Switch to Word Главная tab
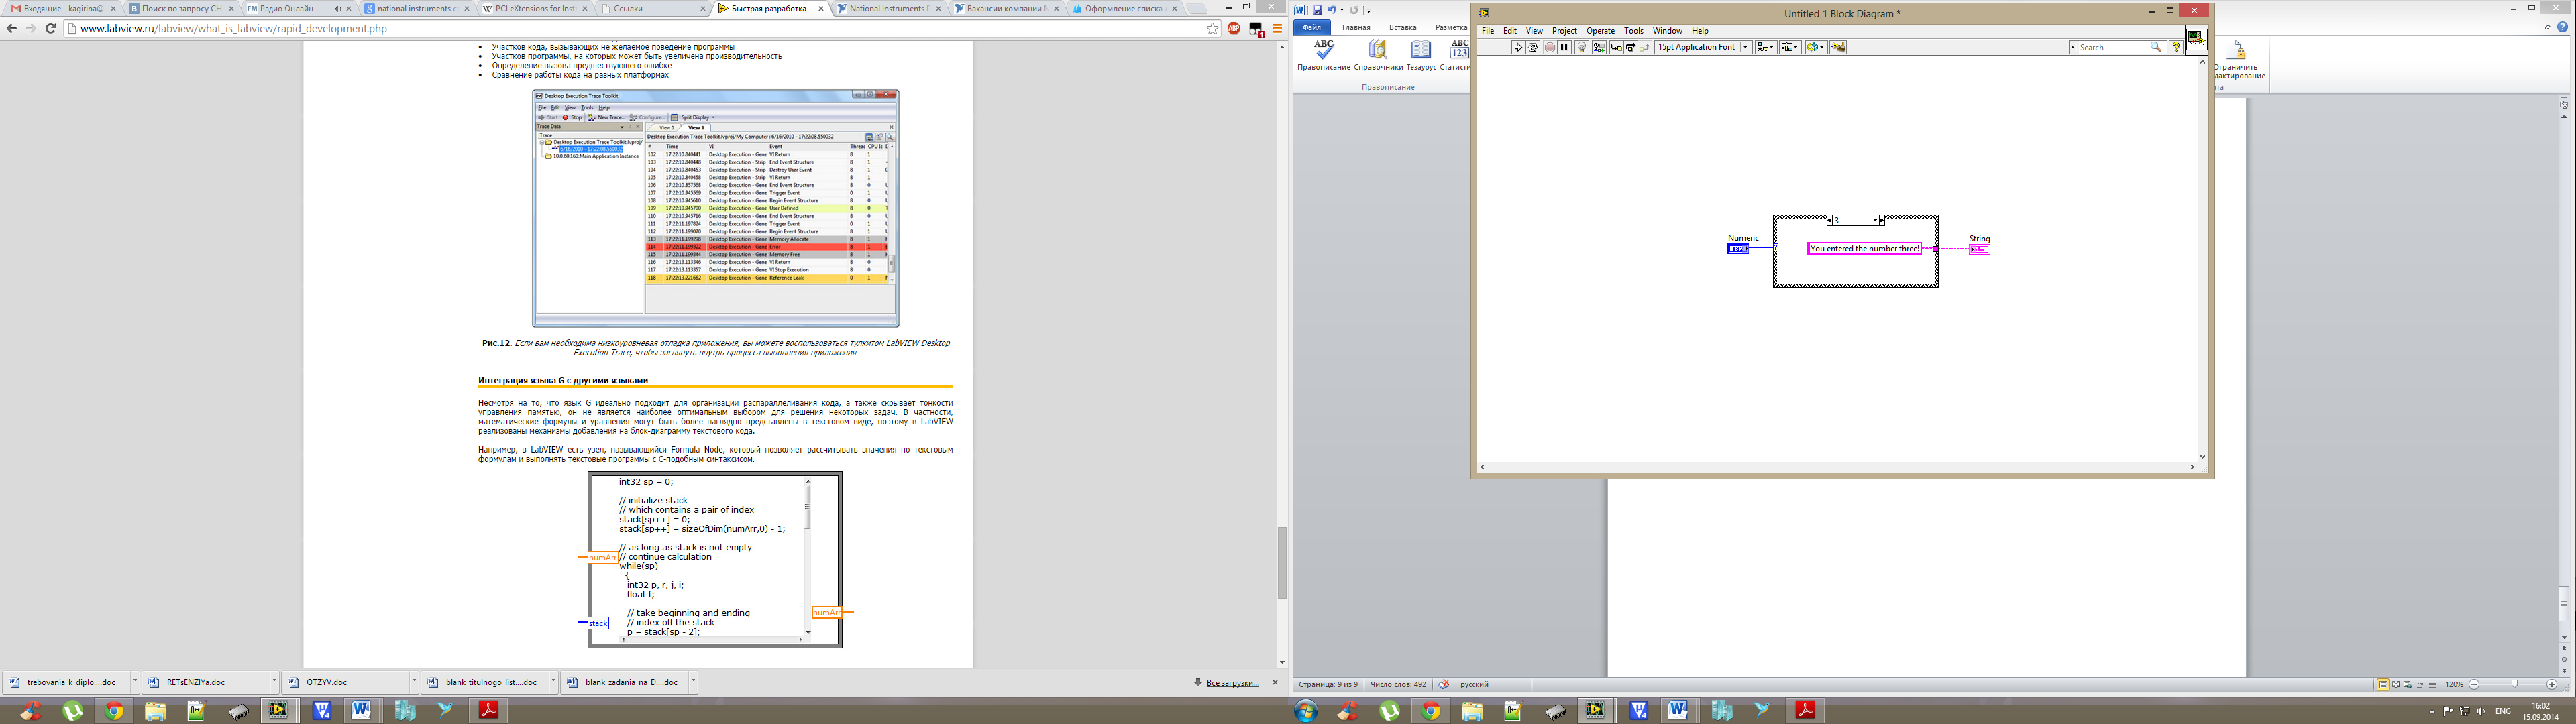2576x724 pixels. [1356, 28]
